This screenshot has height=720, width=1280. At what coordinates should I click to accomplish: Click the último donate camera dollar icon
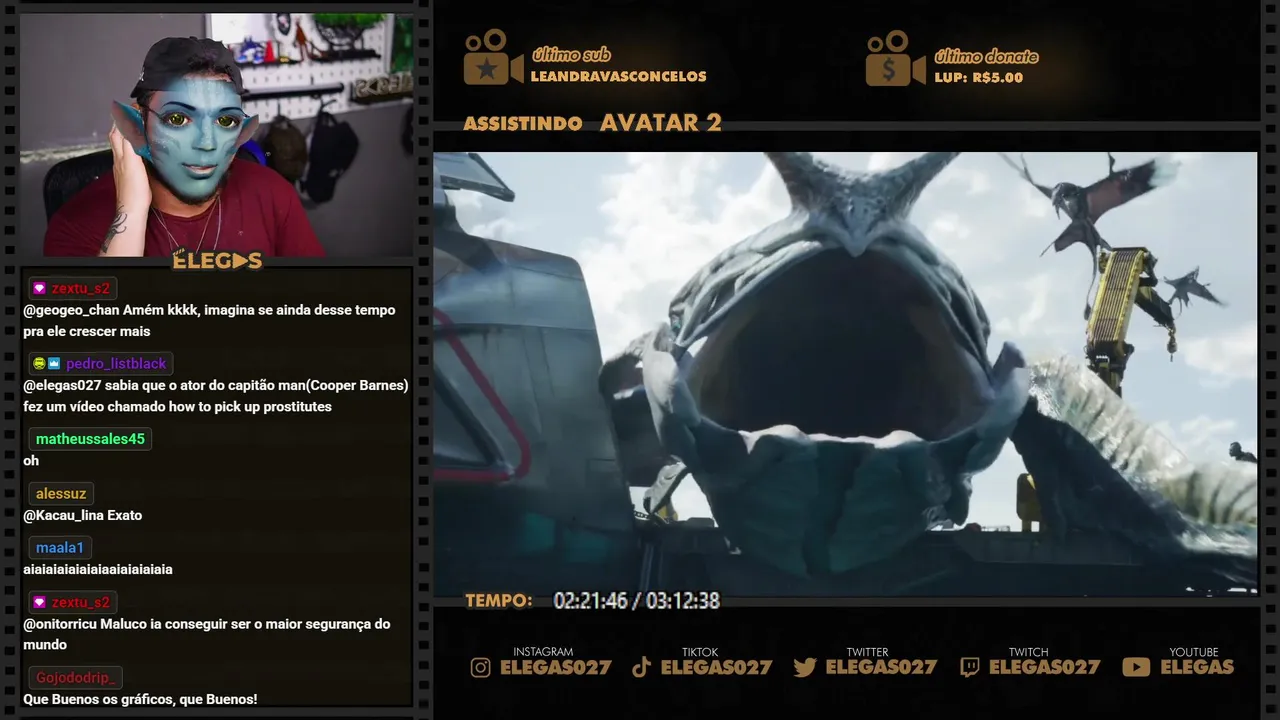(895, 57)
